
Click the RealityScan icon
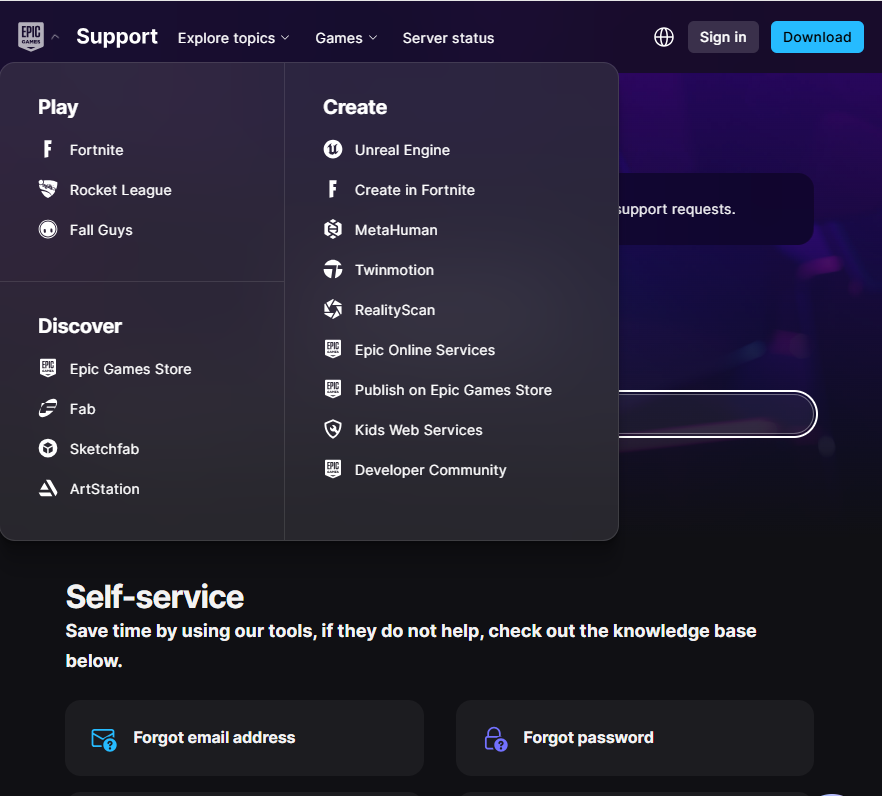333,309
